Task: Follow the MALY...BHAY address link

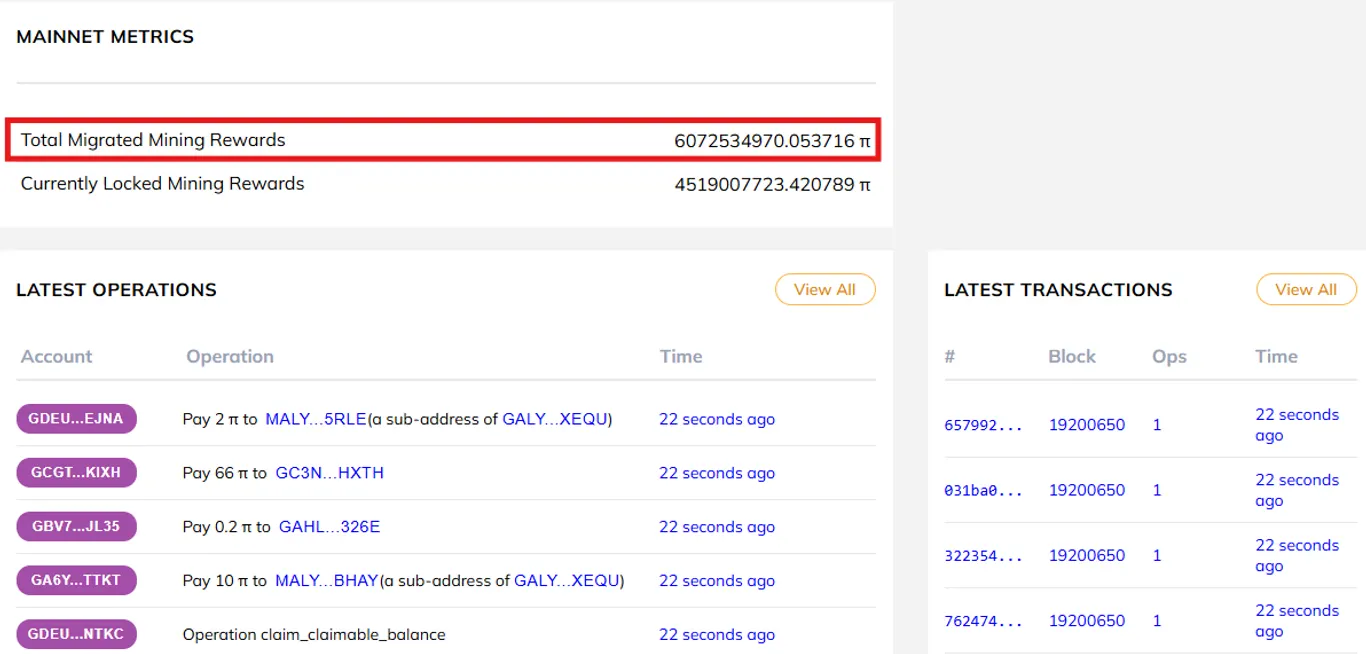Action: [327, 580]
